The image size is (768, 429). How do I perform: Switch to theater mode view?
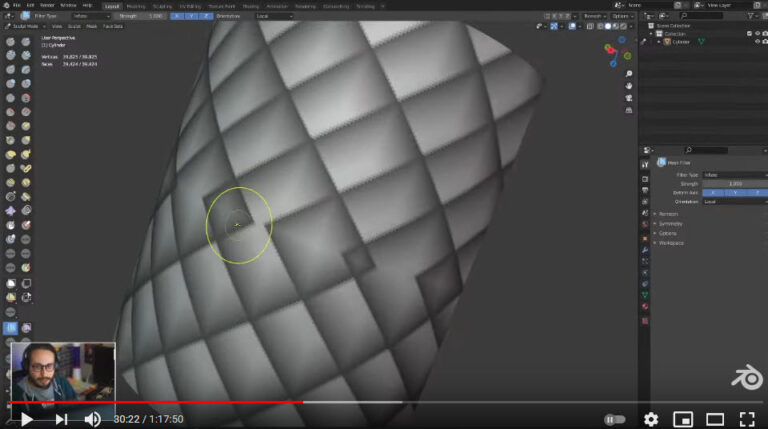[715, 419]
